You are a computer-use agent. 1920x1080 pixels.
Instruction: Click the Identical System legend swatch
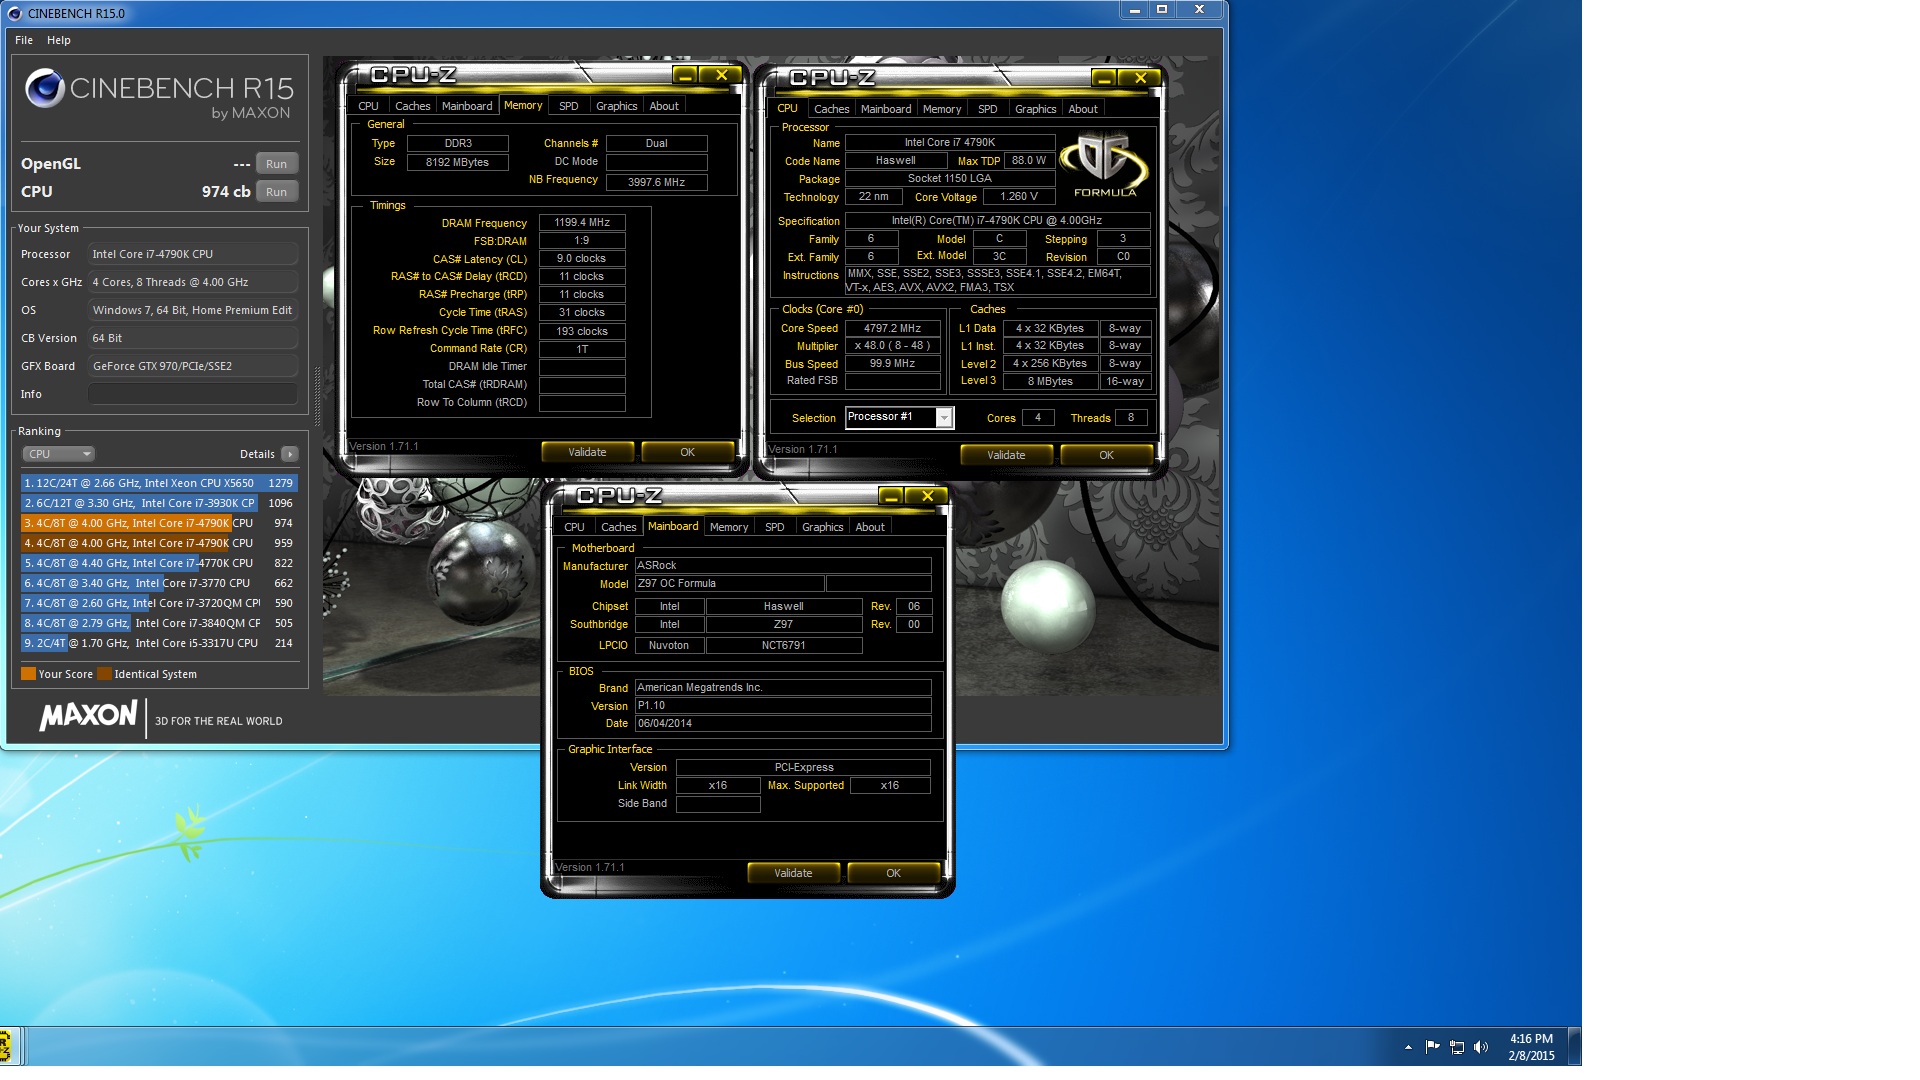104,674
